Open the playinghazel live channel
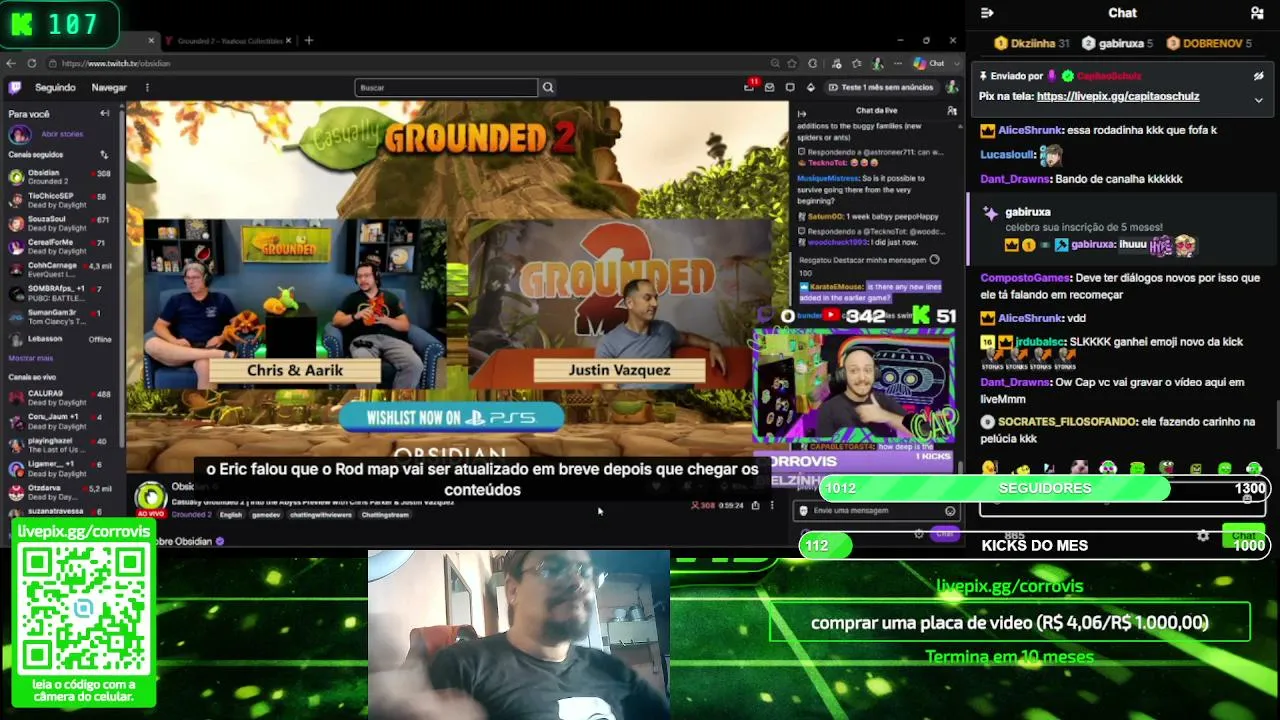The height and width of the screenshot is (720, 1280). pyautogui.click(x=60, y=445)
